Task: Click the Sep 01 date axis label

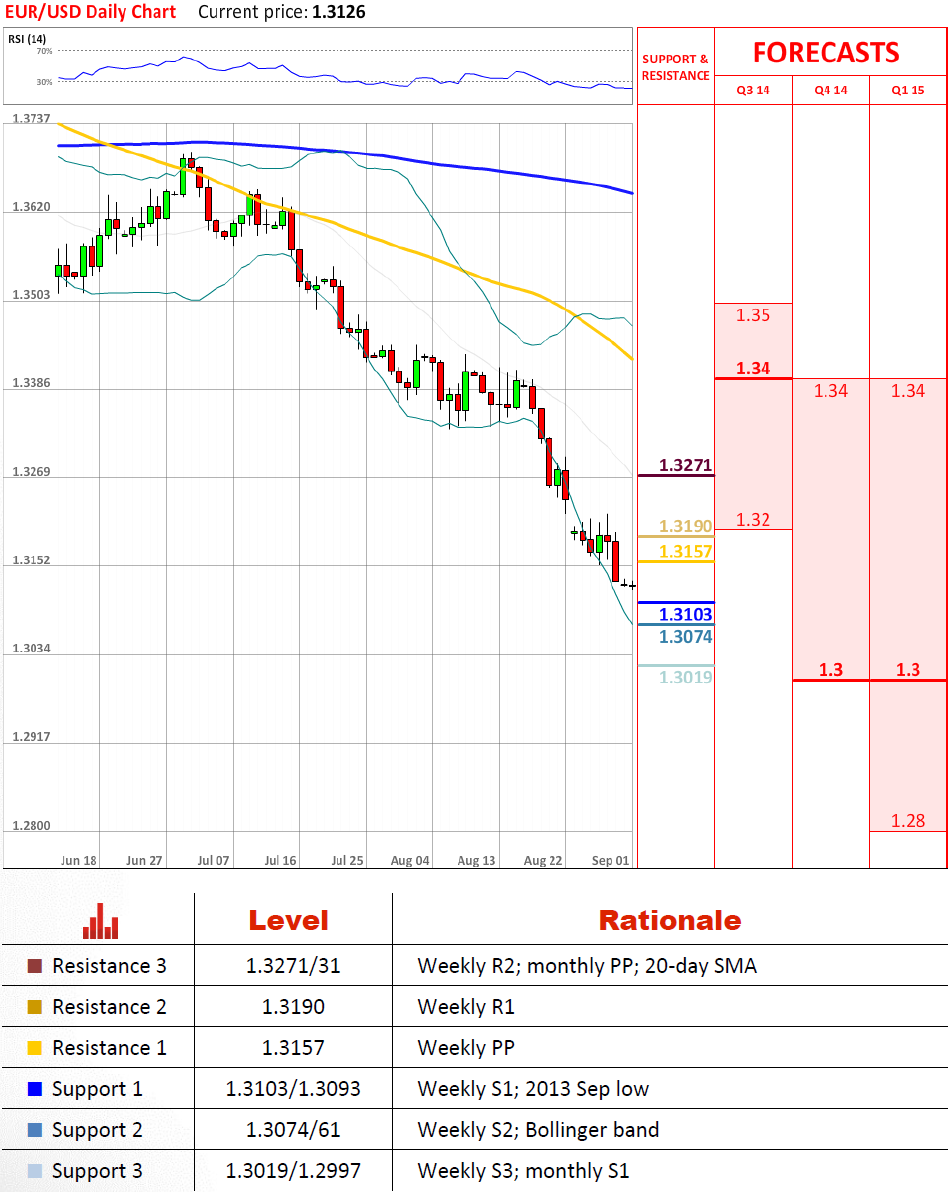Action: point(610,861)
